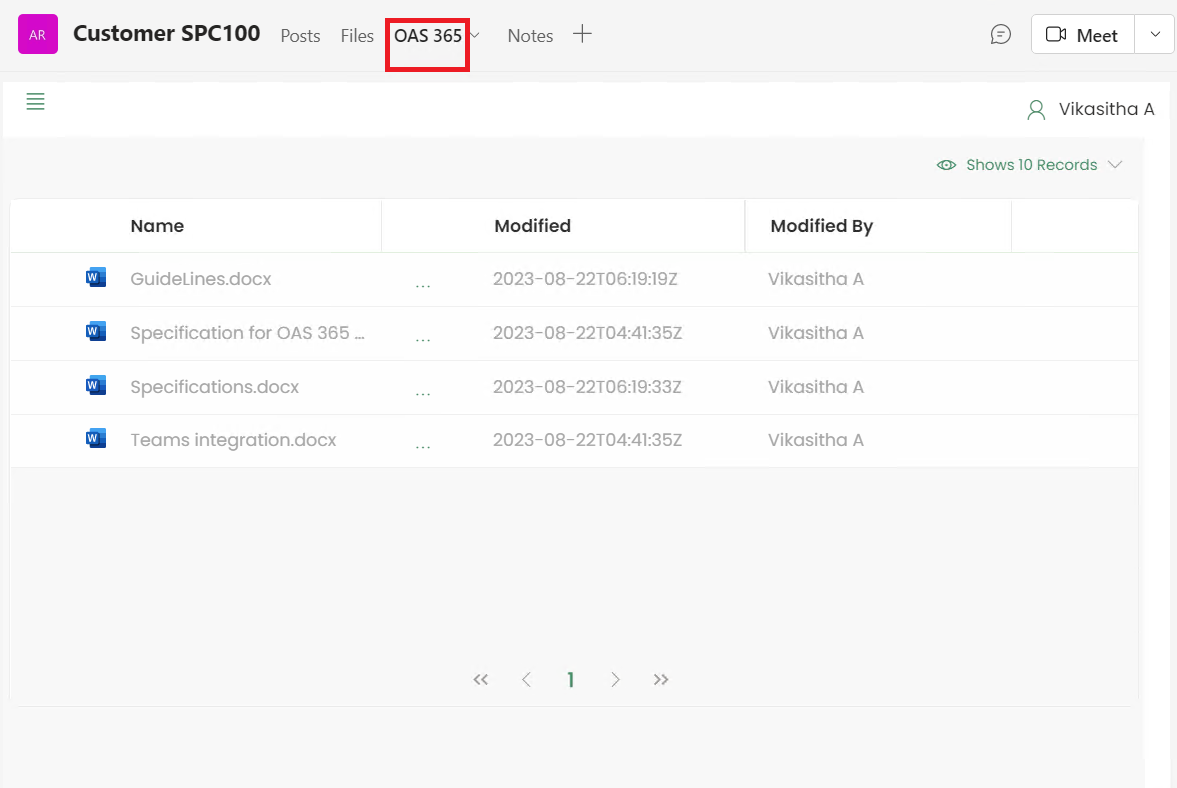Expand the OAS 365 tab dropdown arrow

474,36
